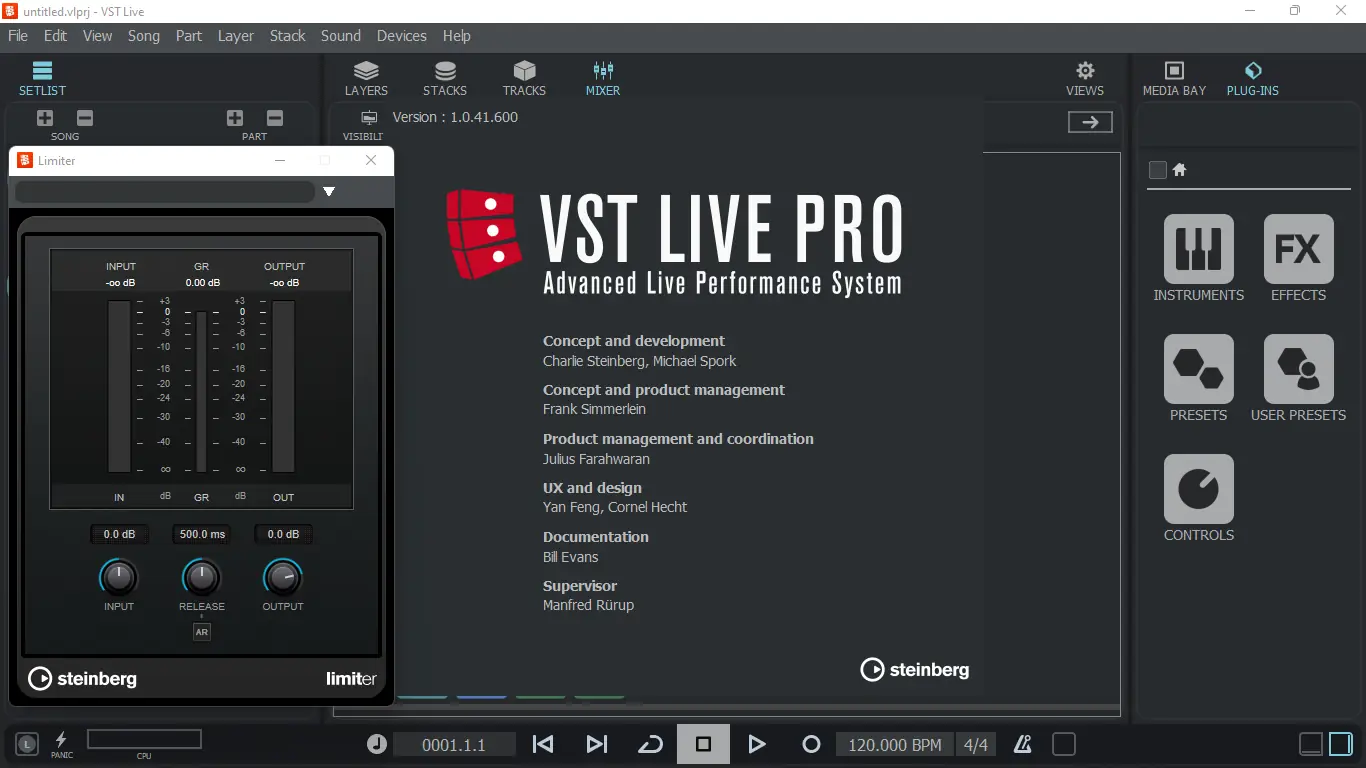
Task: Open the File menu
Action: (18, 36)
